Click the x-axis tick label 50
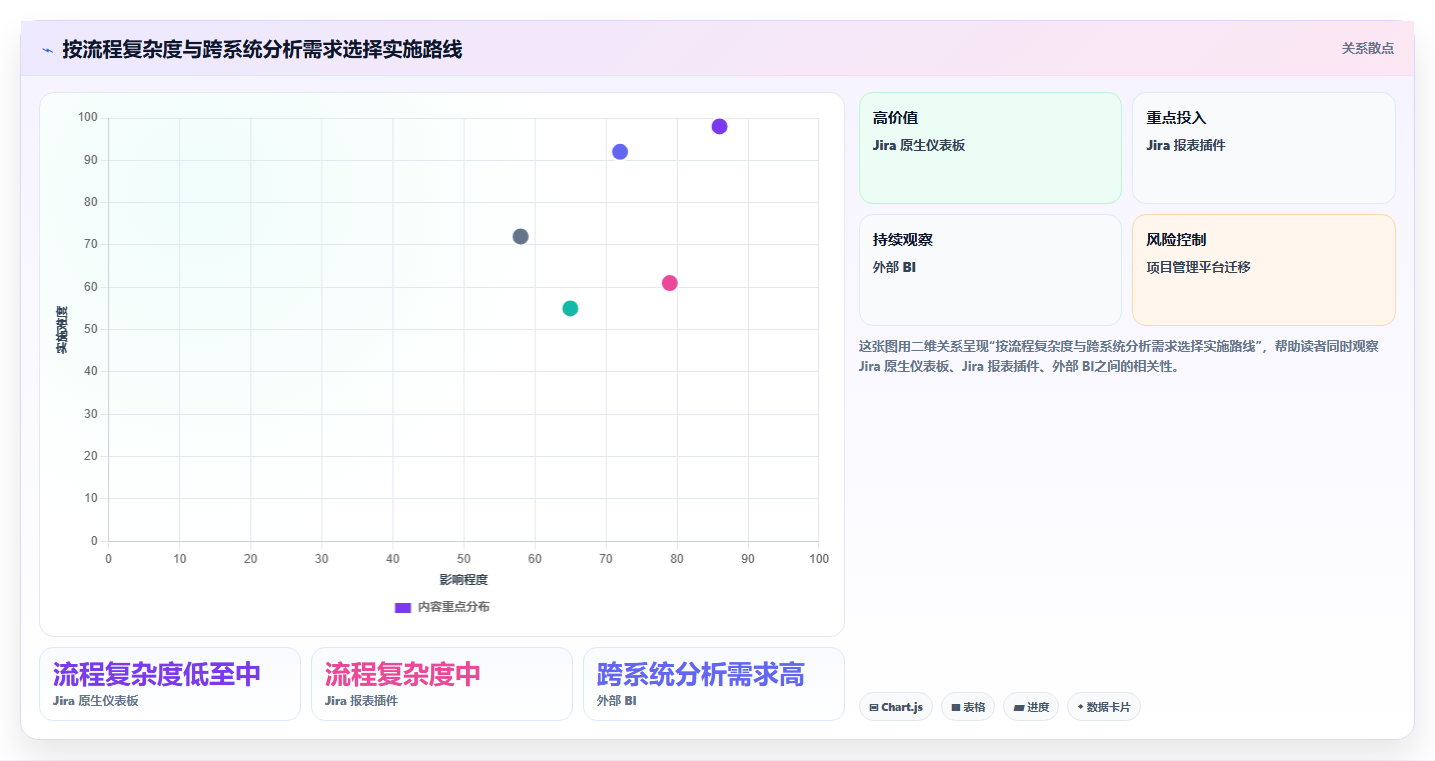The image size is (1435, 761). [x=463, y=558]
